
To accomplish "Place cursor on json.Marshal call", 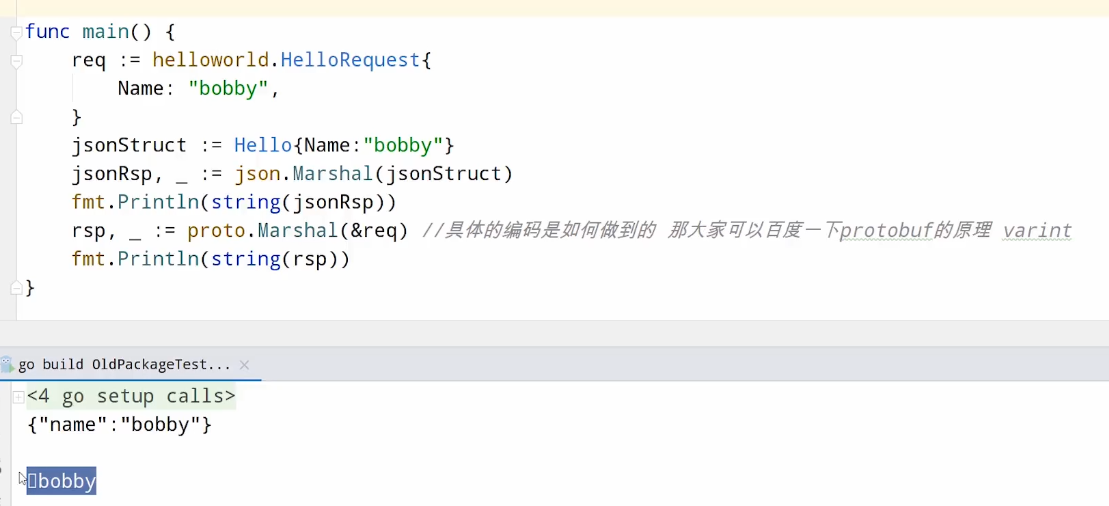I will click(x=304, y=174).
